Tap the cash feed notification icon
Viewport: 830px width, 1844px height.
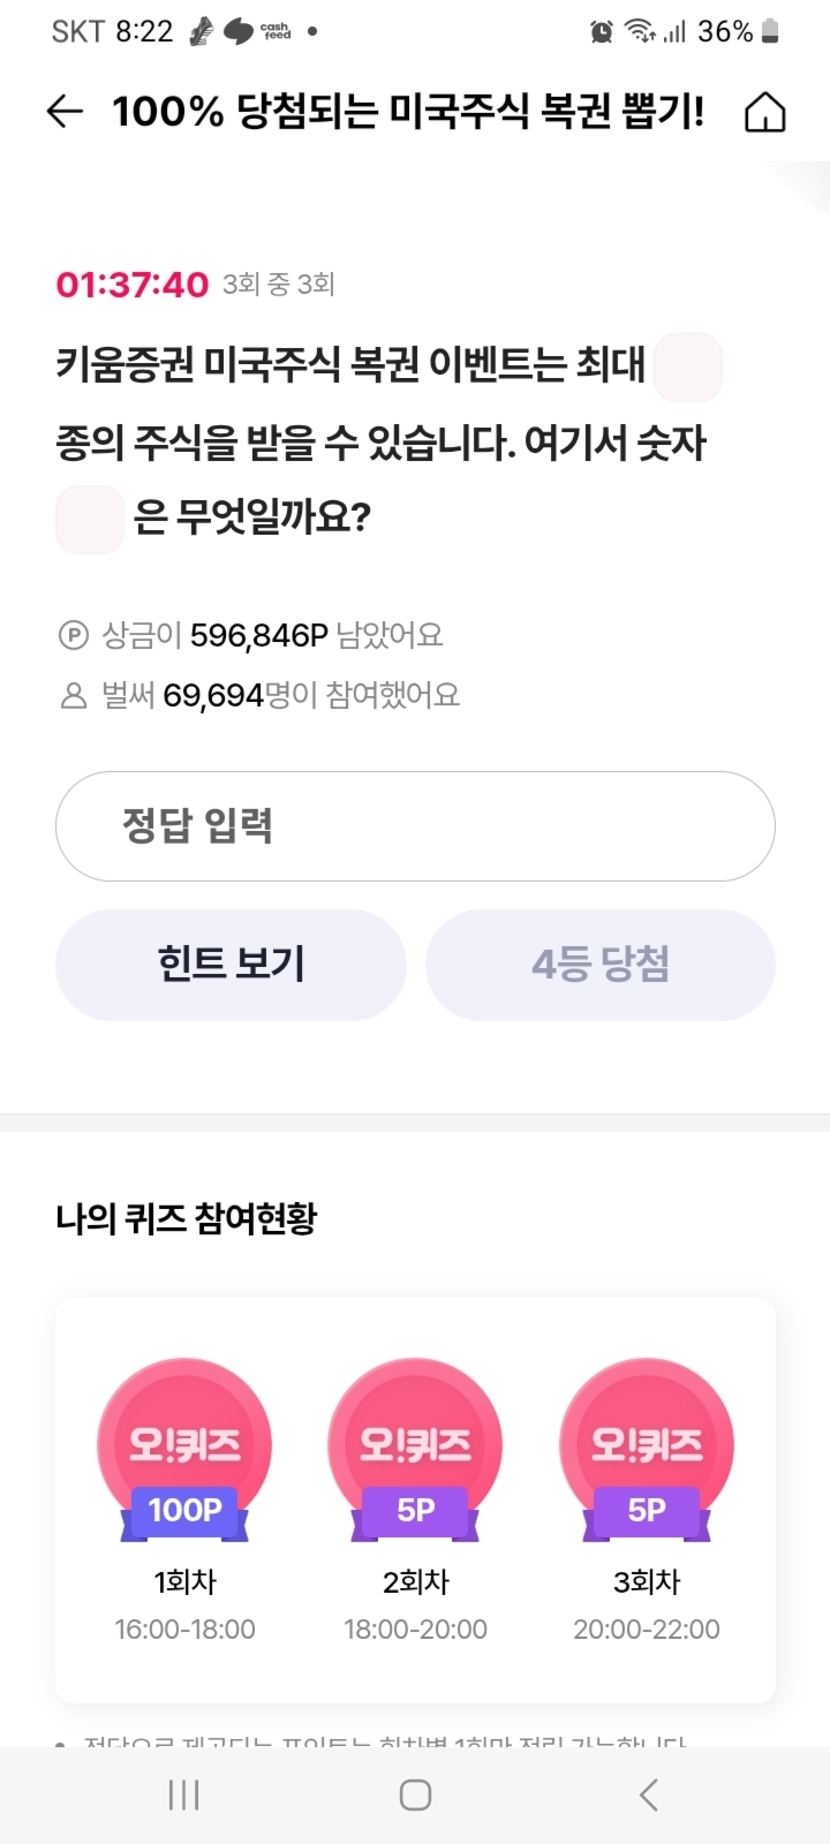[x=275, y=31]
